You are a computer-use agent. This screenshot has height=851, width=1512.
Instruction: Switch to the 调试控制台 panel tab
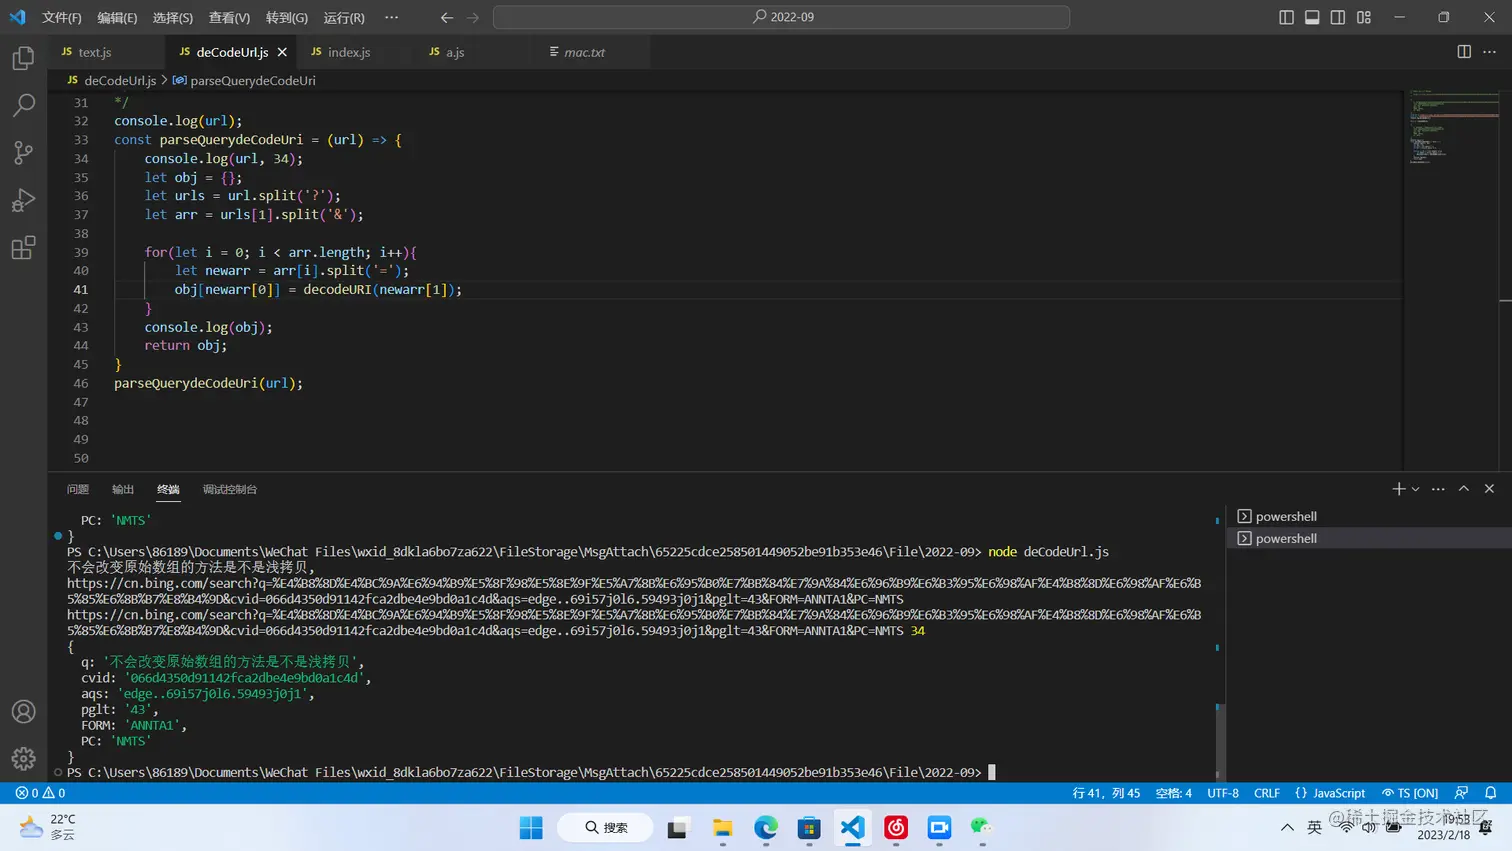(230, 489)
